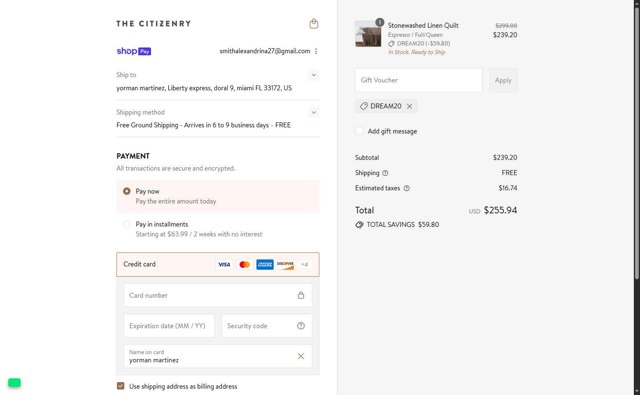The height and width of the screenshot is (395, 640).
Task: Clear the Name on card field
Action: [x=301, y=356]
